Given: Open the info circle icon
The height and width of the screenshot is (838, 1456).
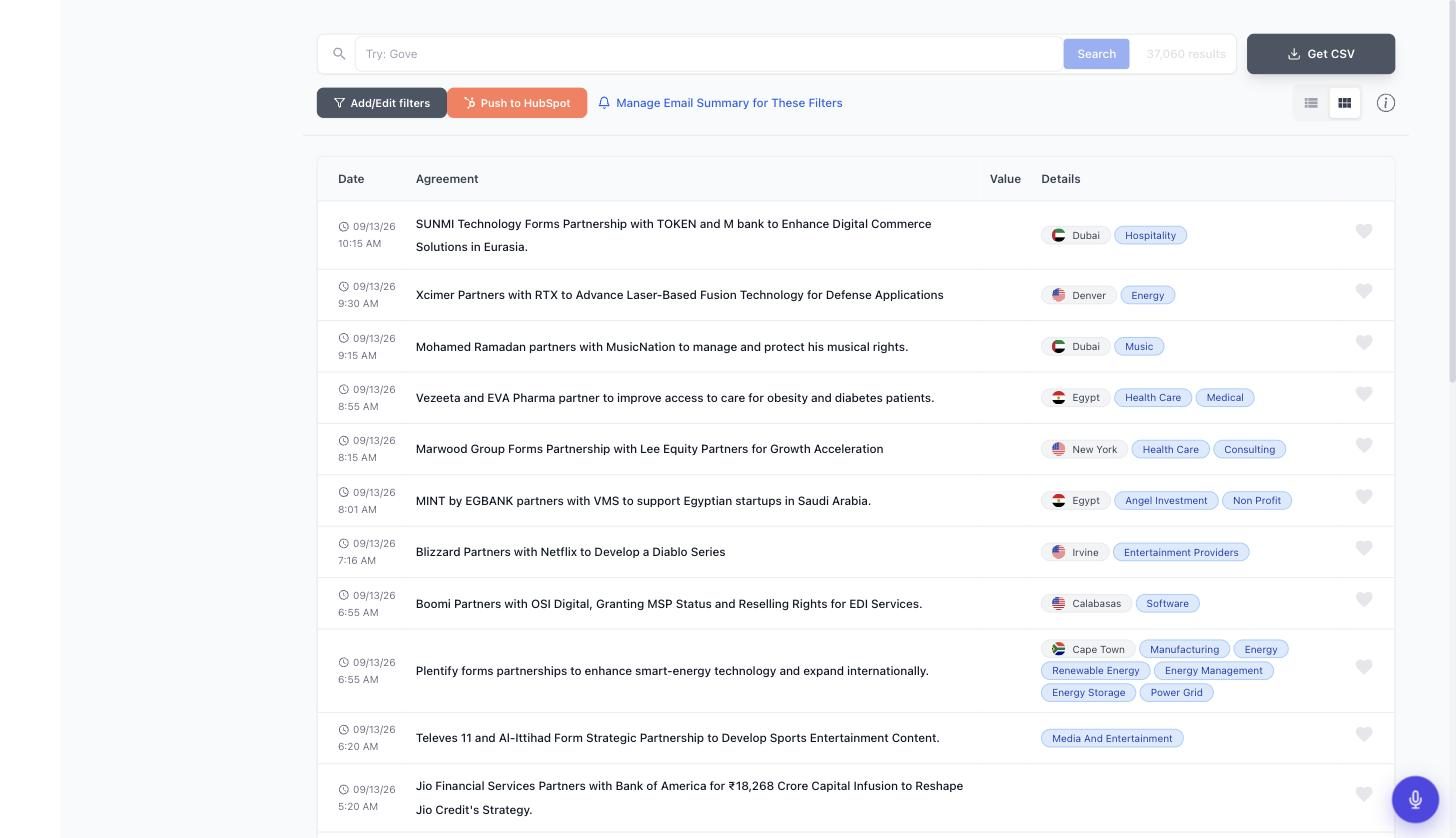Looking at the screenshot, I should pyautogui.click(x=1386, y=103).
